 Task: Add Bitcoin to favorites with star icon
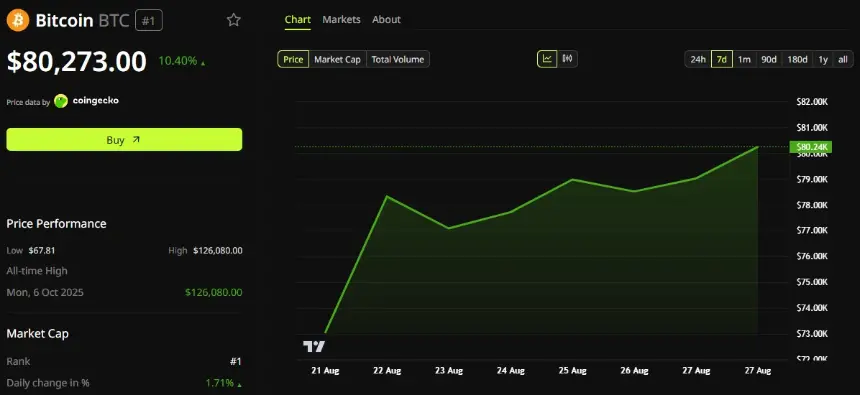(x=234, y=20)
